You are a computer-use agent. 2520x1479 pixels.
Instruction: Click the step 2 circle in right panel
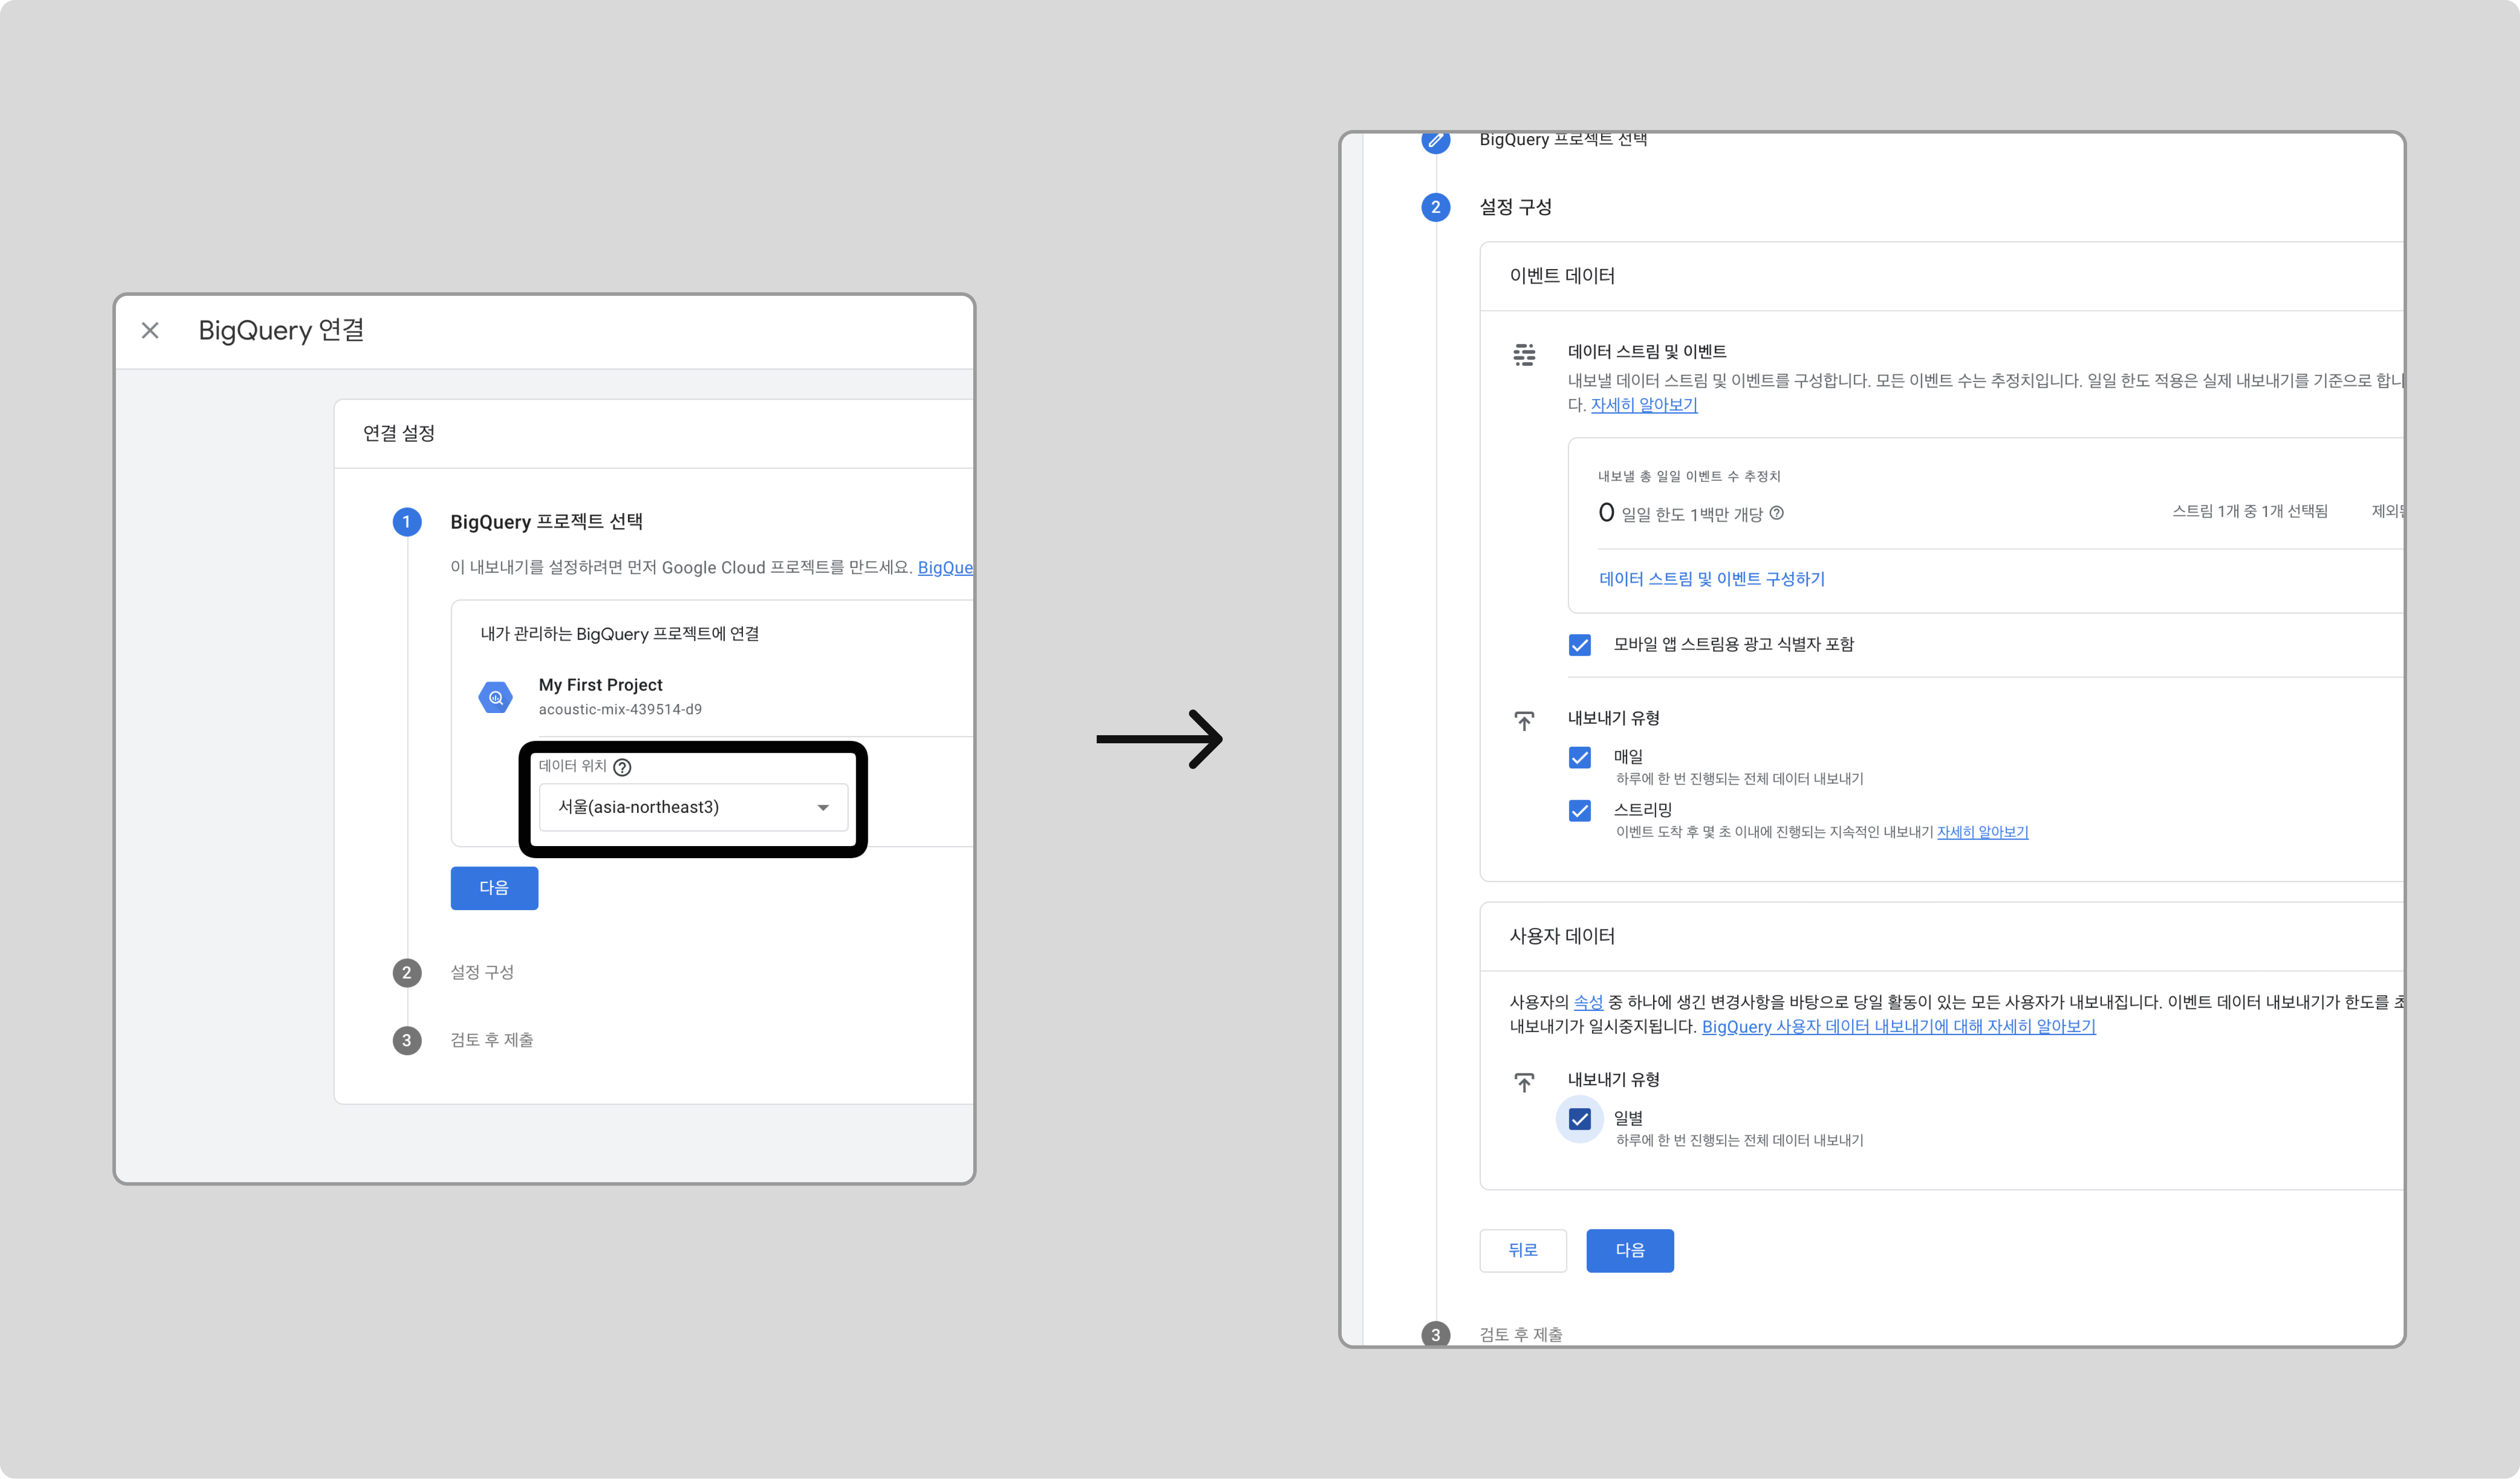click(1436, 207)
